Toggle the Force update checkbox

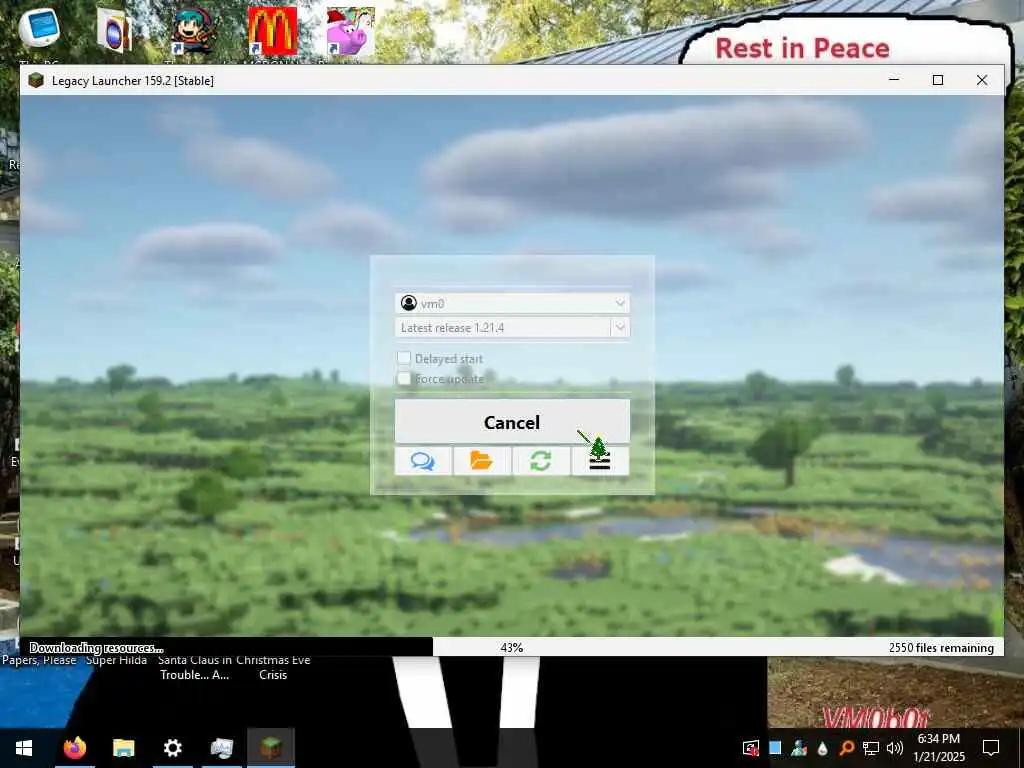[x=404, y=379]
